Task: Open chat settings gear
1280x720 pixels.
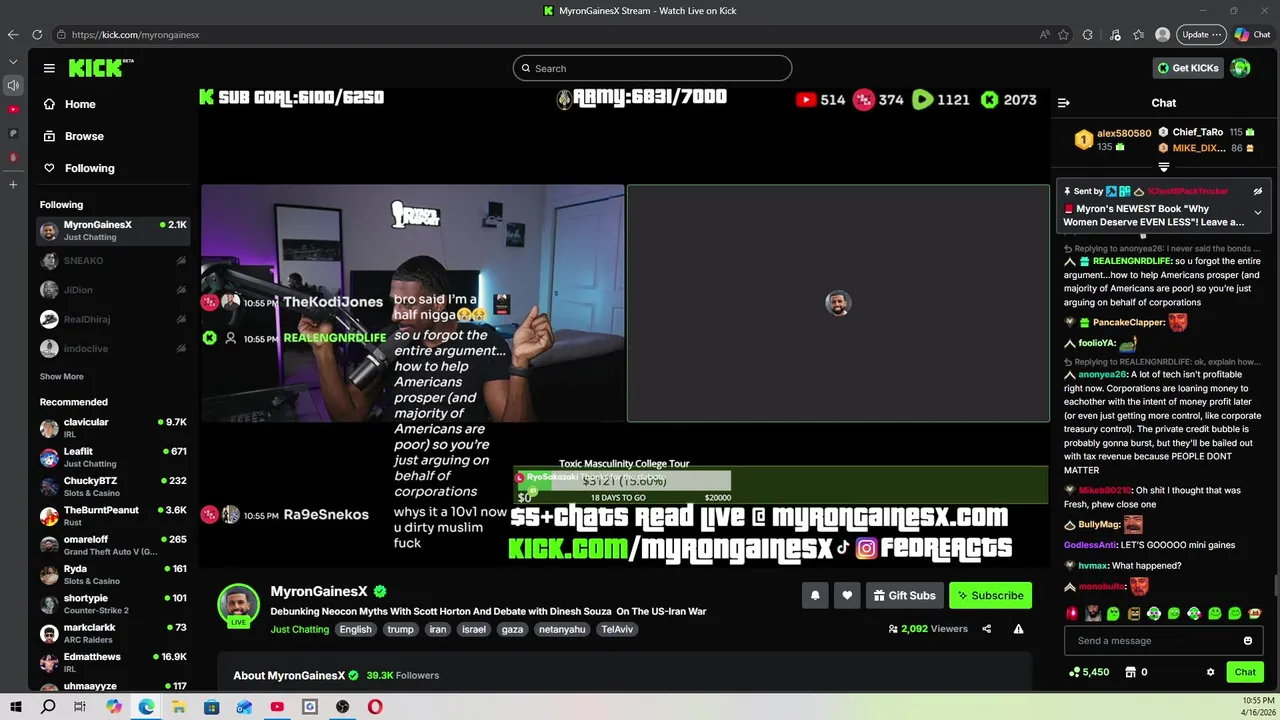Action: point(1210,672)
